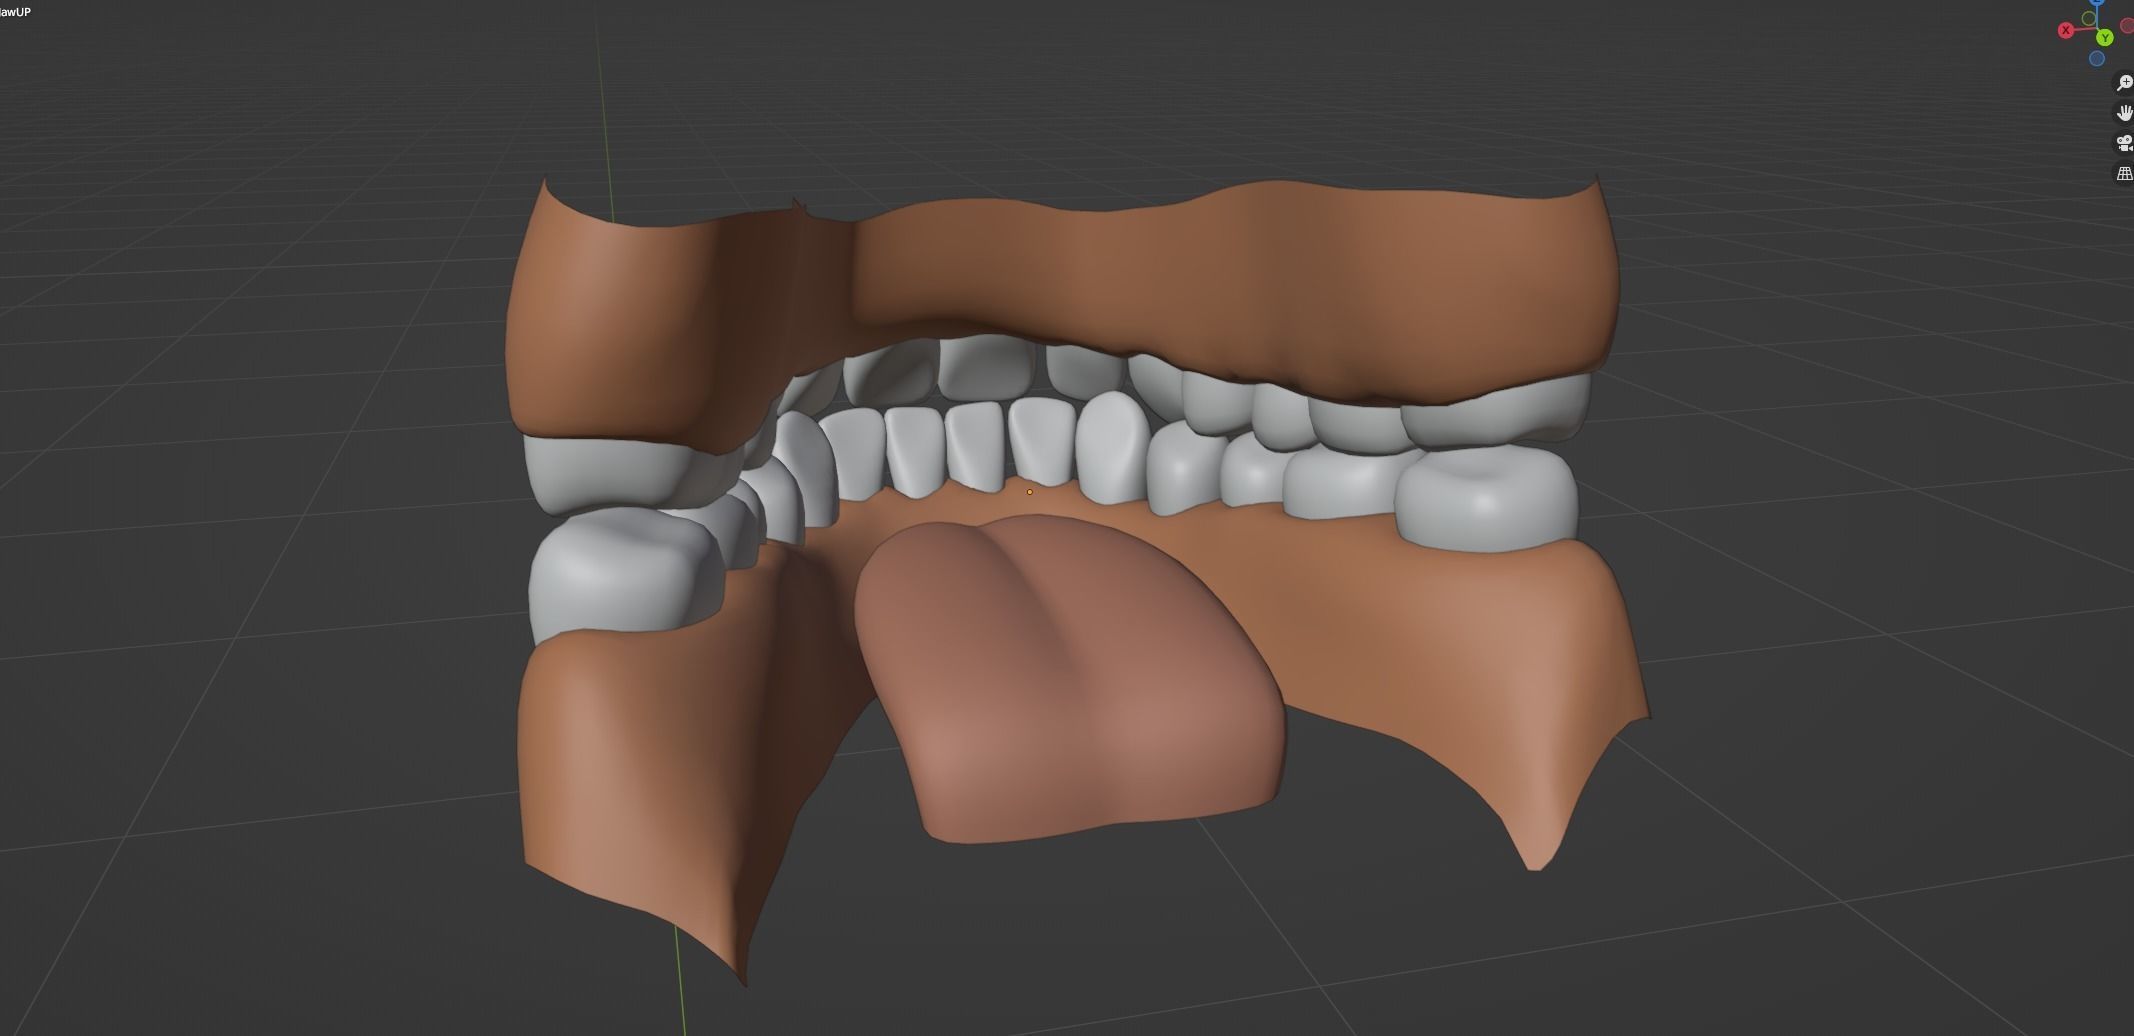
Task: Snap view to the red X axis
Action: click(2065, 31)
